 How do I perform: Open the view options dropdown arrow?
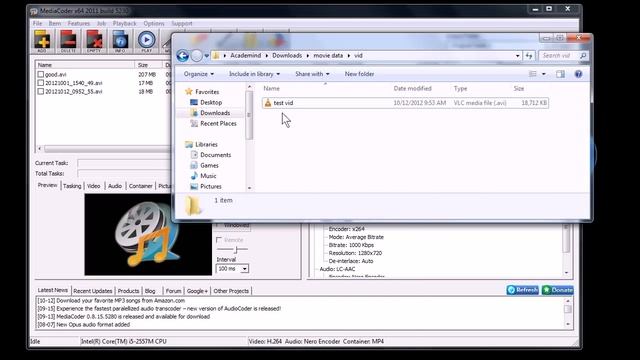click(x=544, y=74)
